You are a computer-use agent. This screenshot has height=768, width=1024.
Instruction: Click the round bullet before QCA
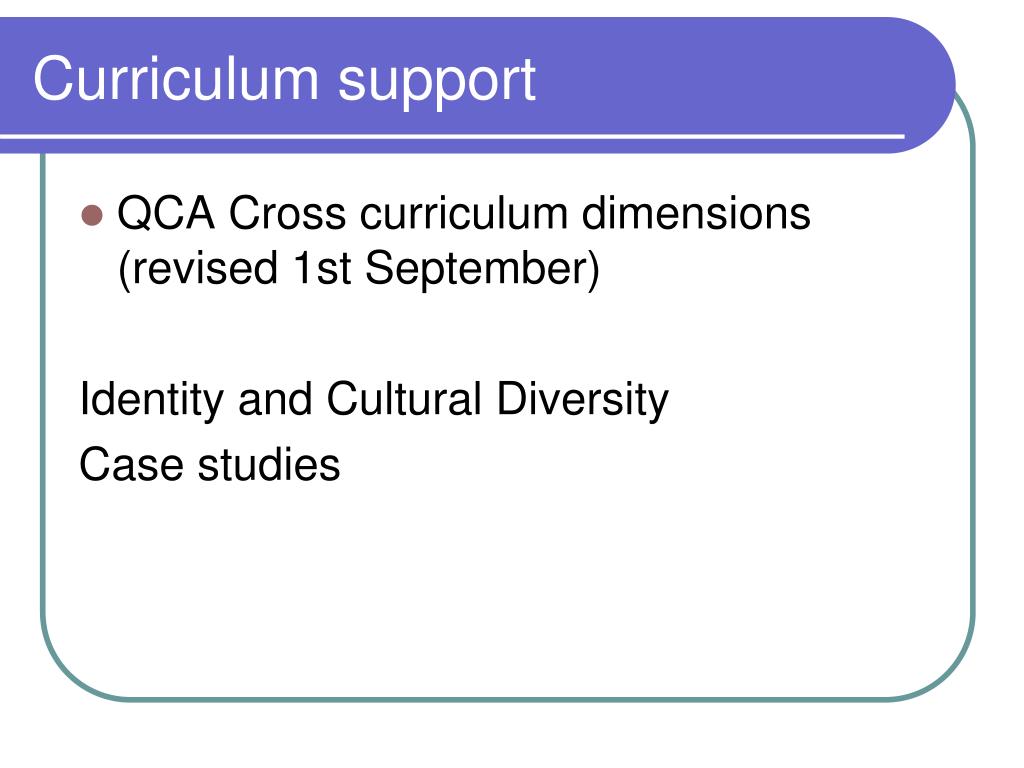(92, 215)
